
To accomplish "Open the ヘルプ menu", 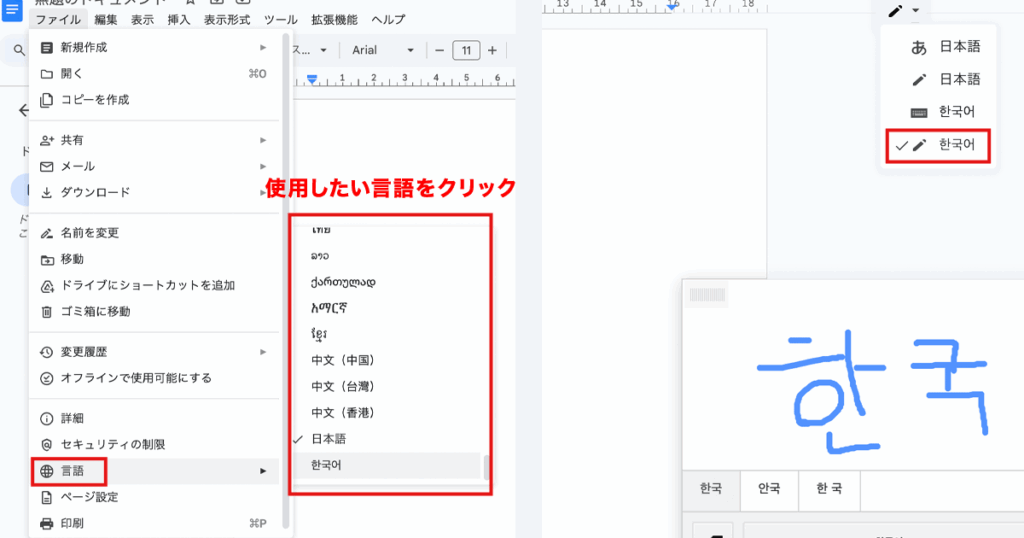I will click(389, 20).
